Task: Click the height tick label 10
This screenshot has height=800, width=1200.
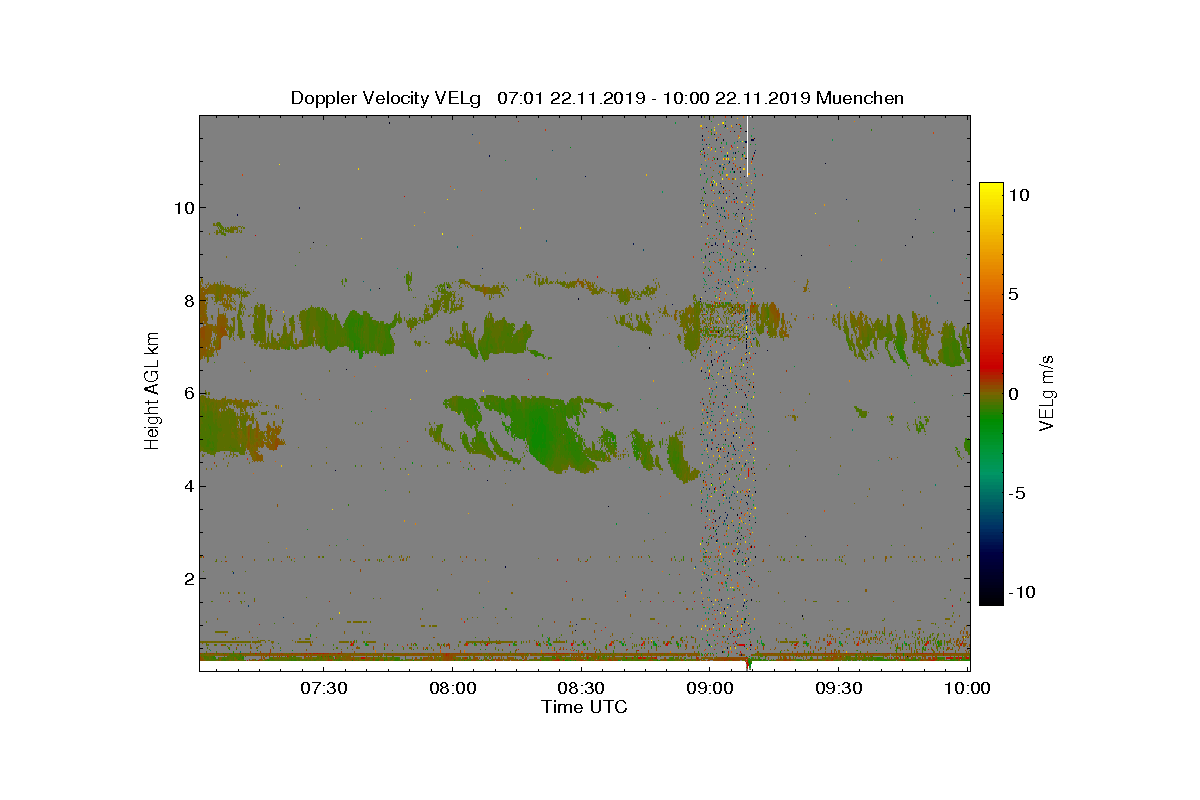Action: [x=182, y=208]
